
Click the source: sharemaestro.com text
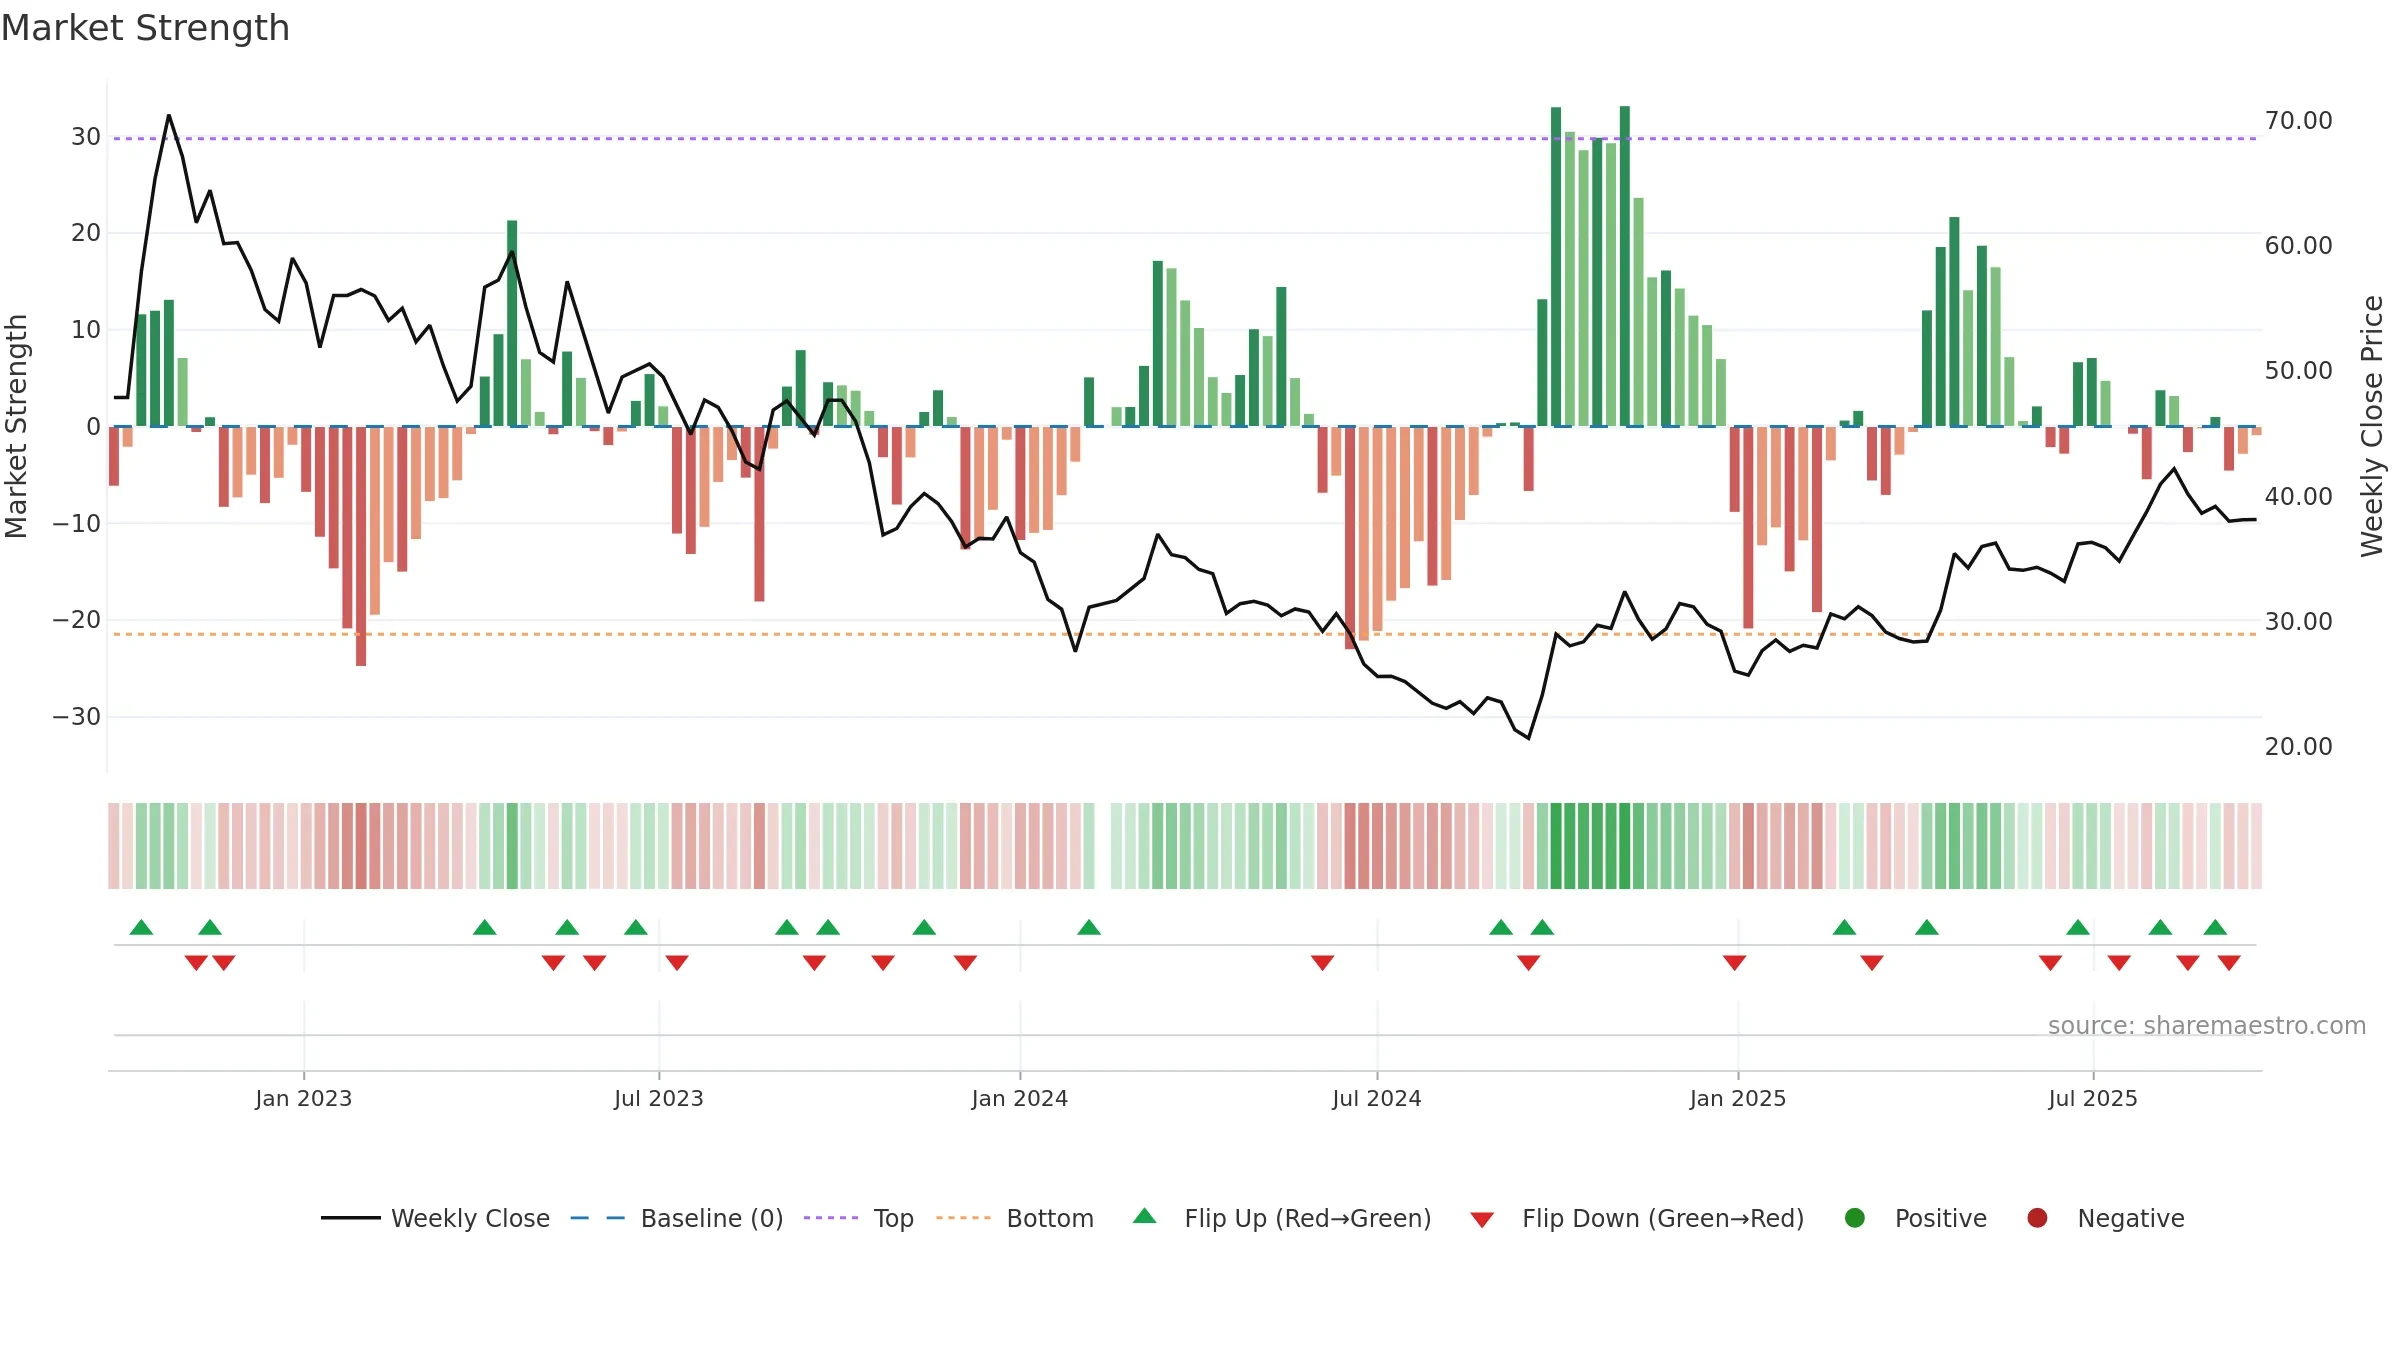tap(2207, 1026)
